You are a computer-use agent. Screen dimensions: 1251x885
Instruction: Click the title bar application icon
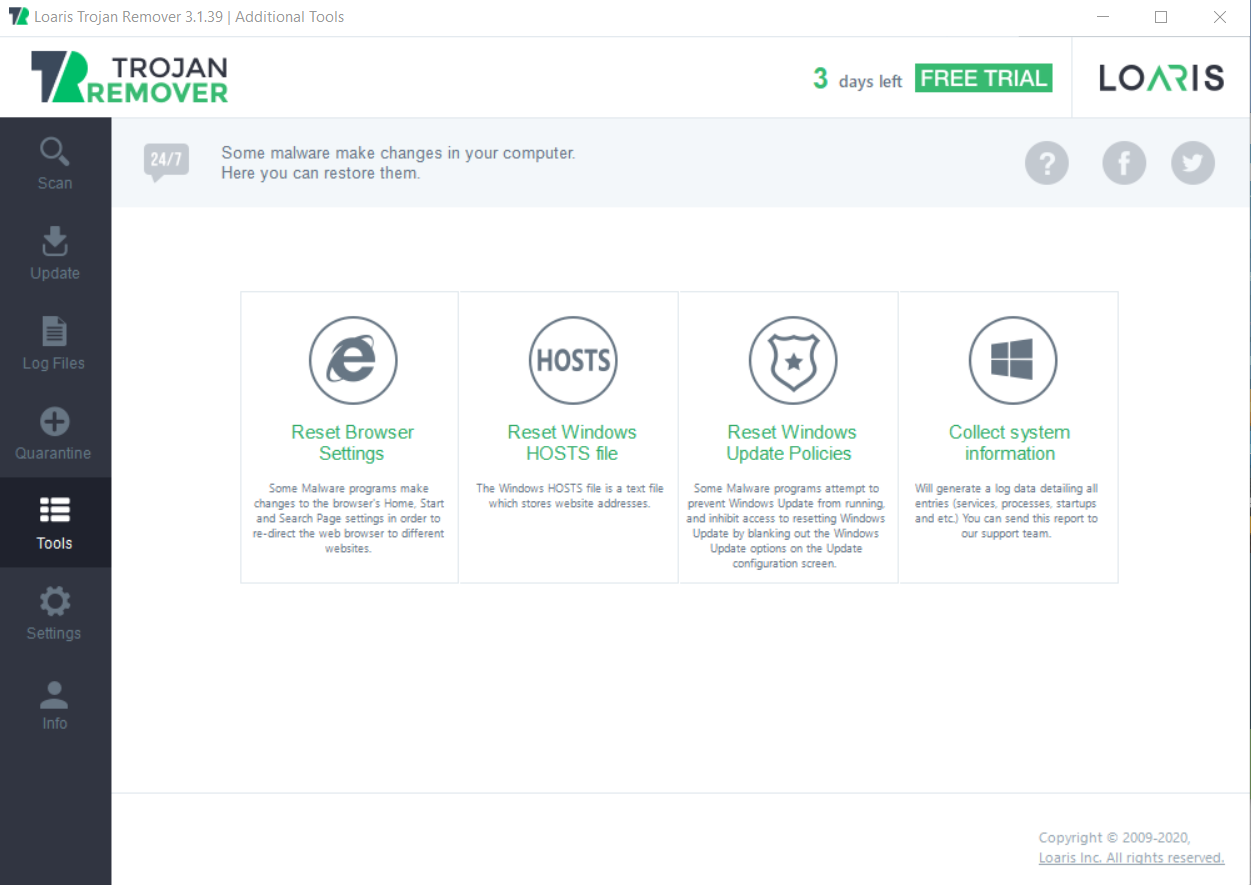[18, 17]
